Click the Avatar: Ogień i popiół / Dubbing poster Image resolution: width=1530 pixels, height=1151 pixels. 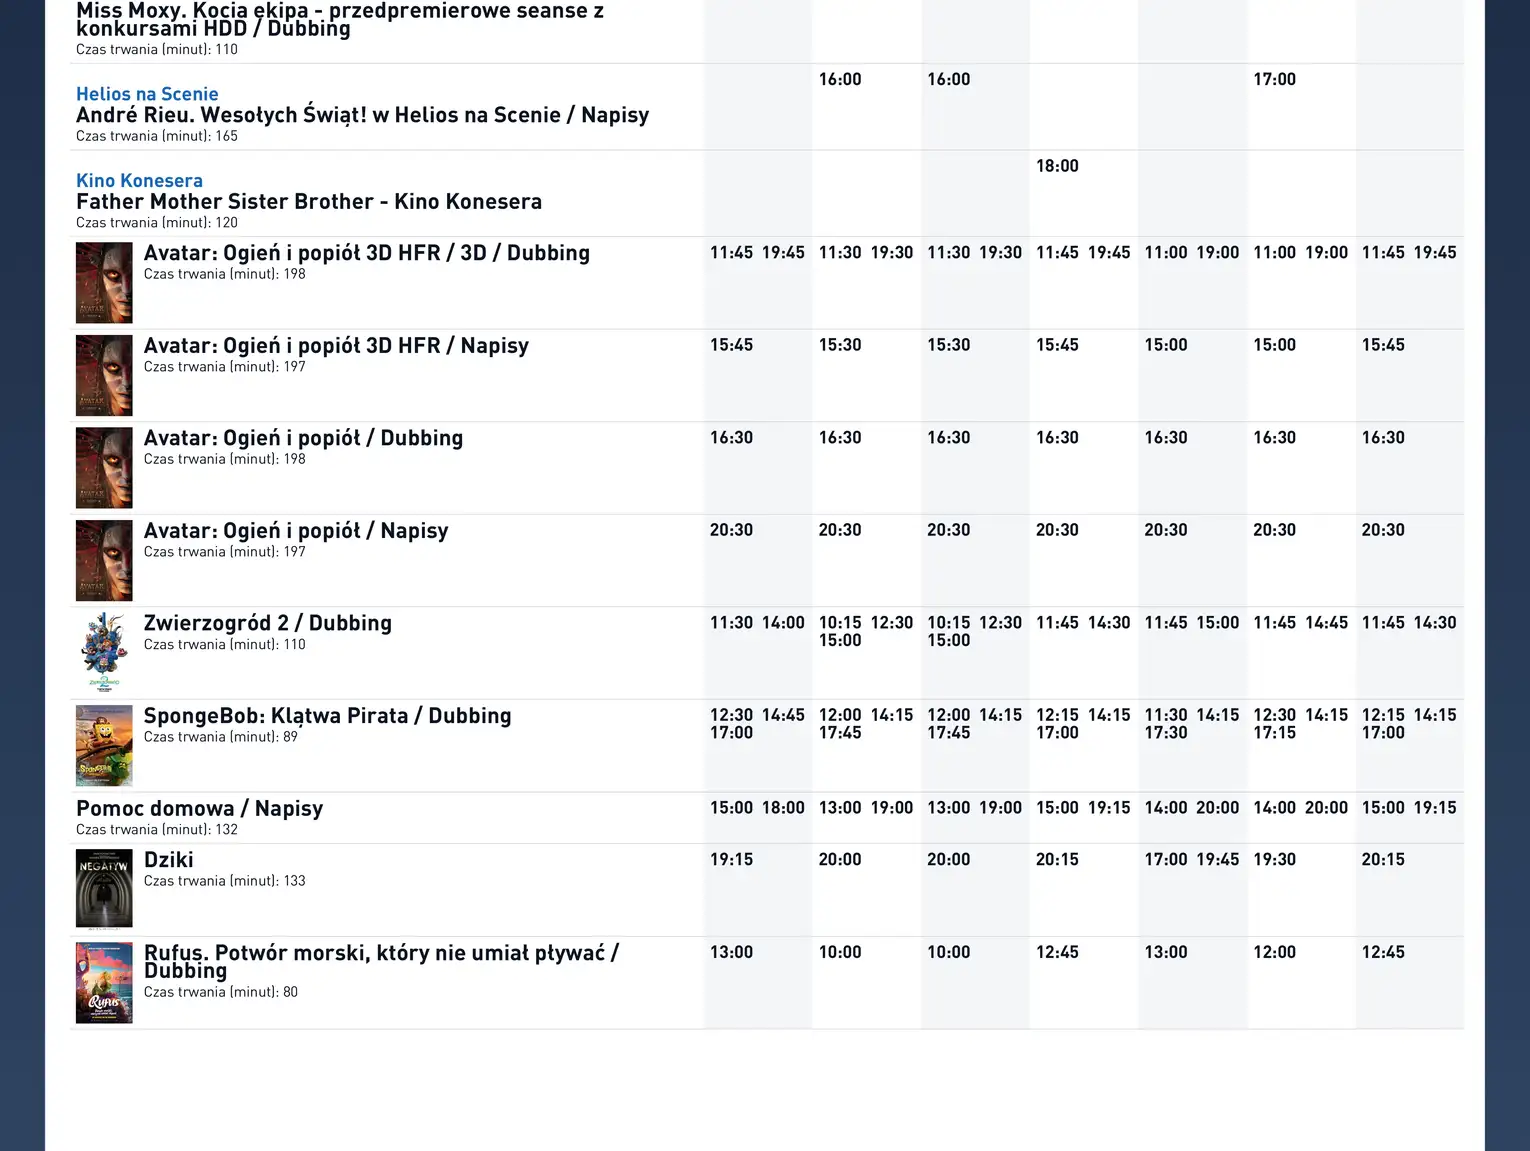pos(104,467)
